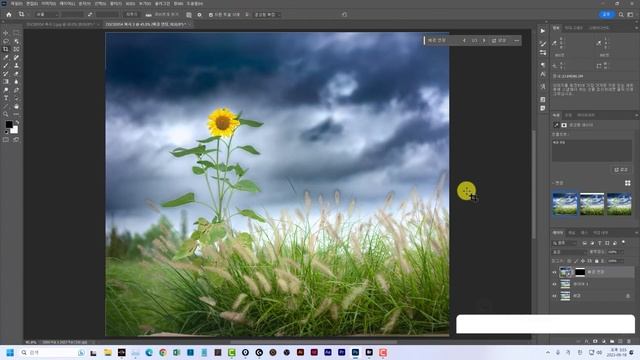Click Generate in the contextual taskbar
640x360 pixels.
[x=499, y=40]
